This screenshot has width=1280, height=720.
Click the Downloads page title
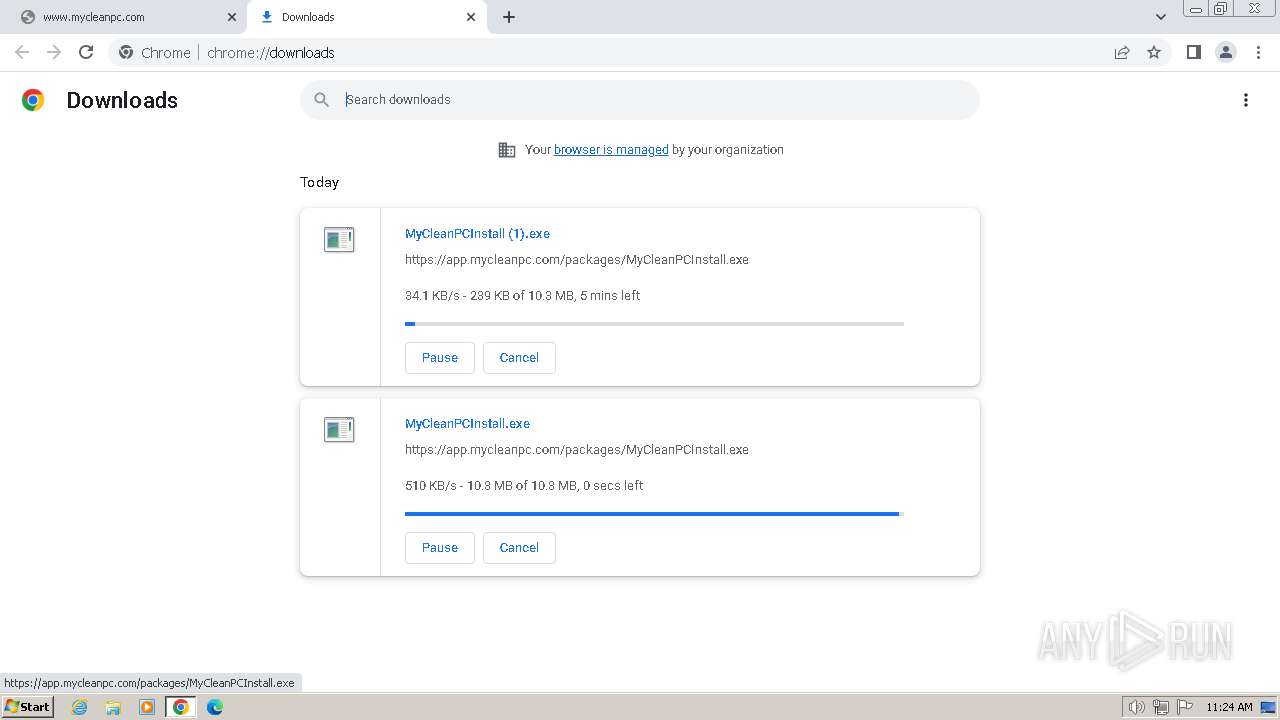point(122,100)
